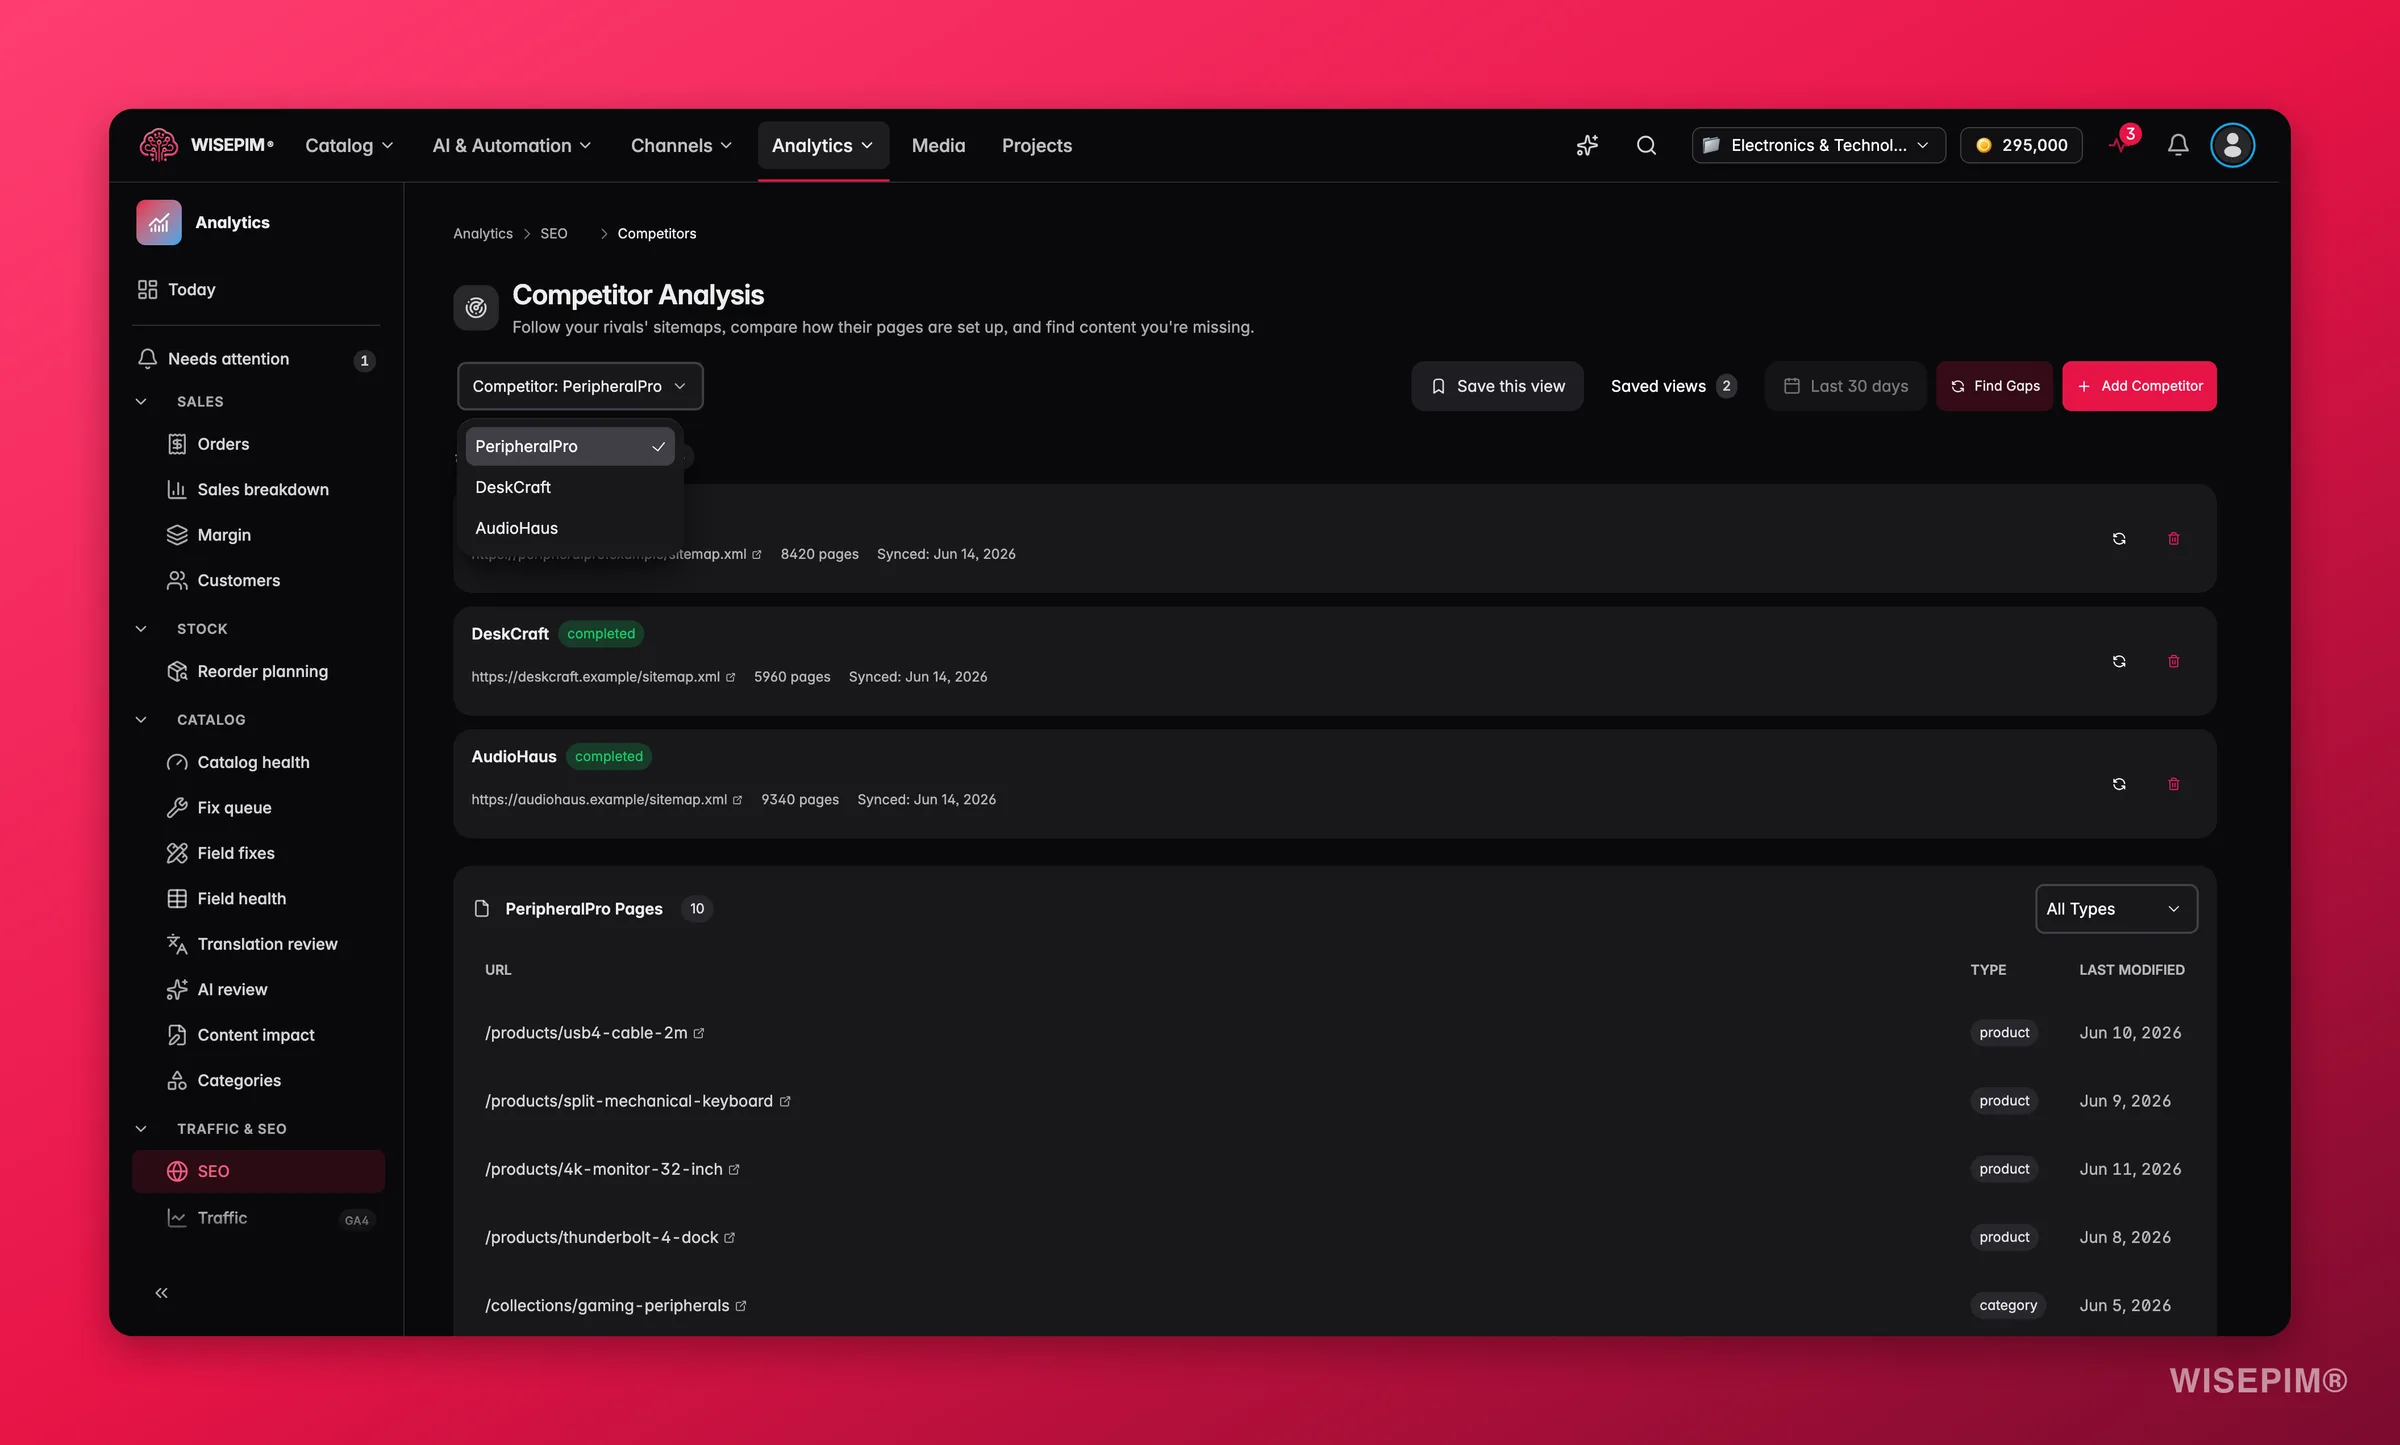This screenshot has height=1445, width=2400.
Task: Resync the AudioHaus sitemap
Action: pos(2119,785)
